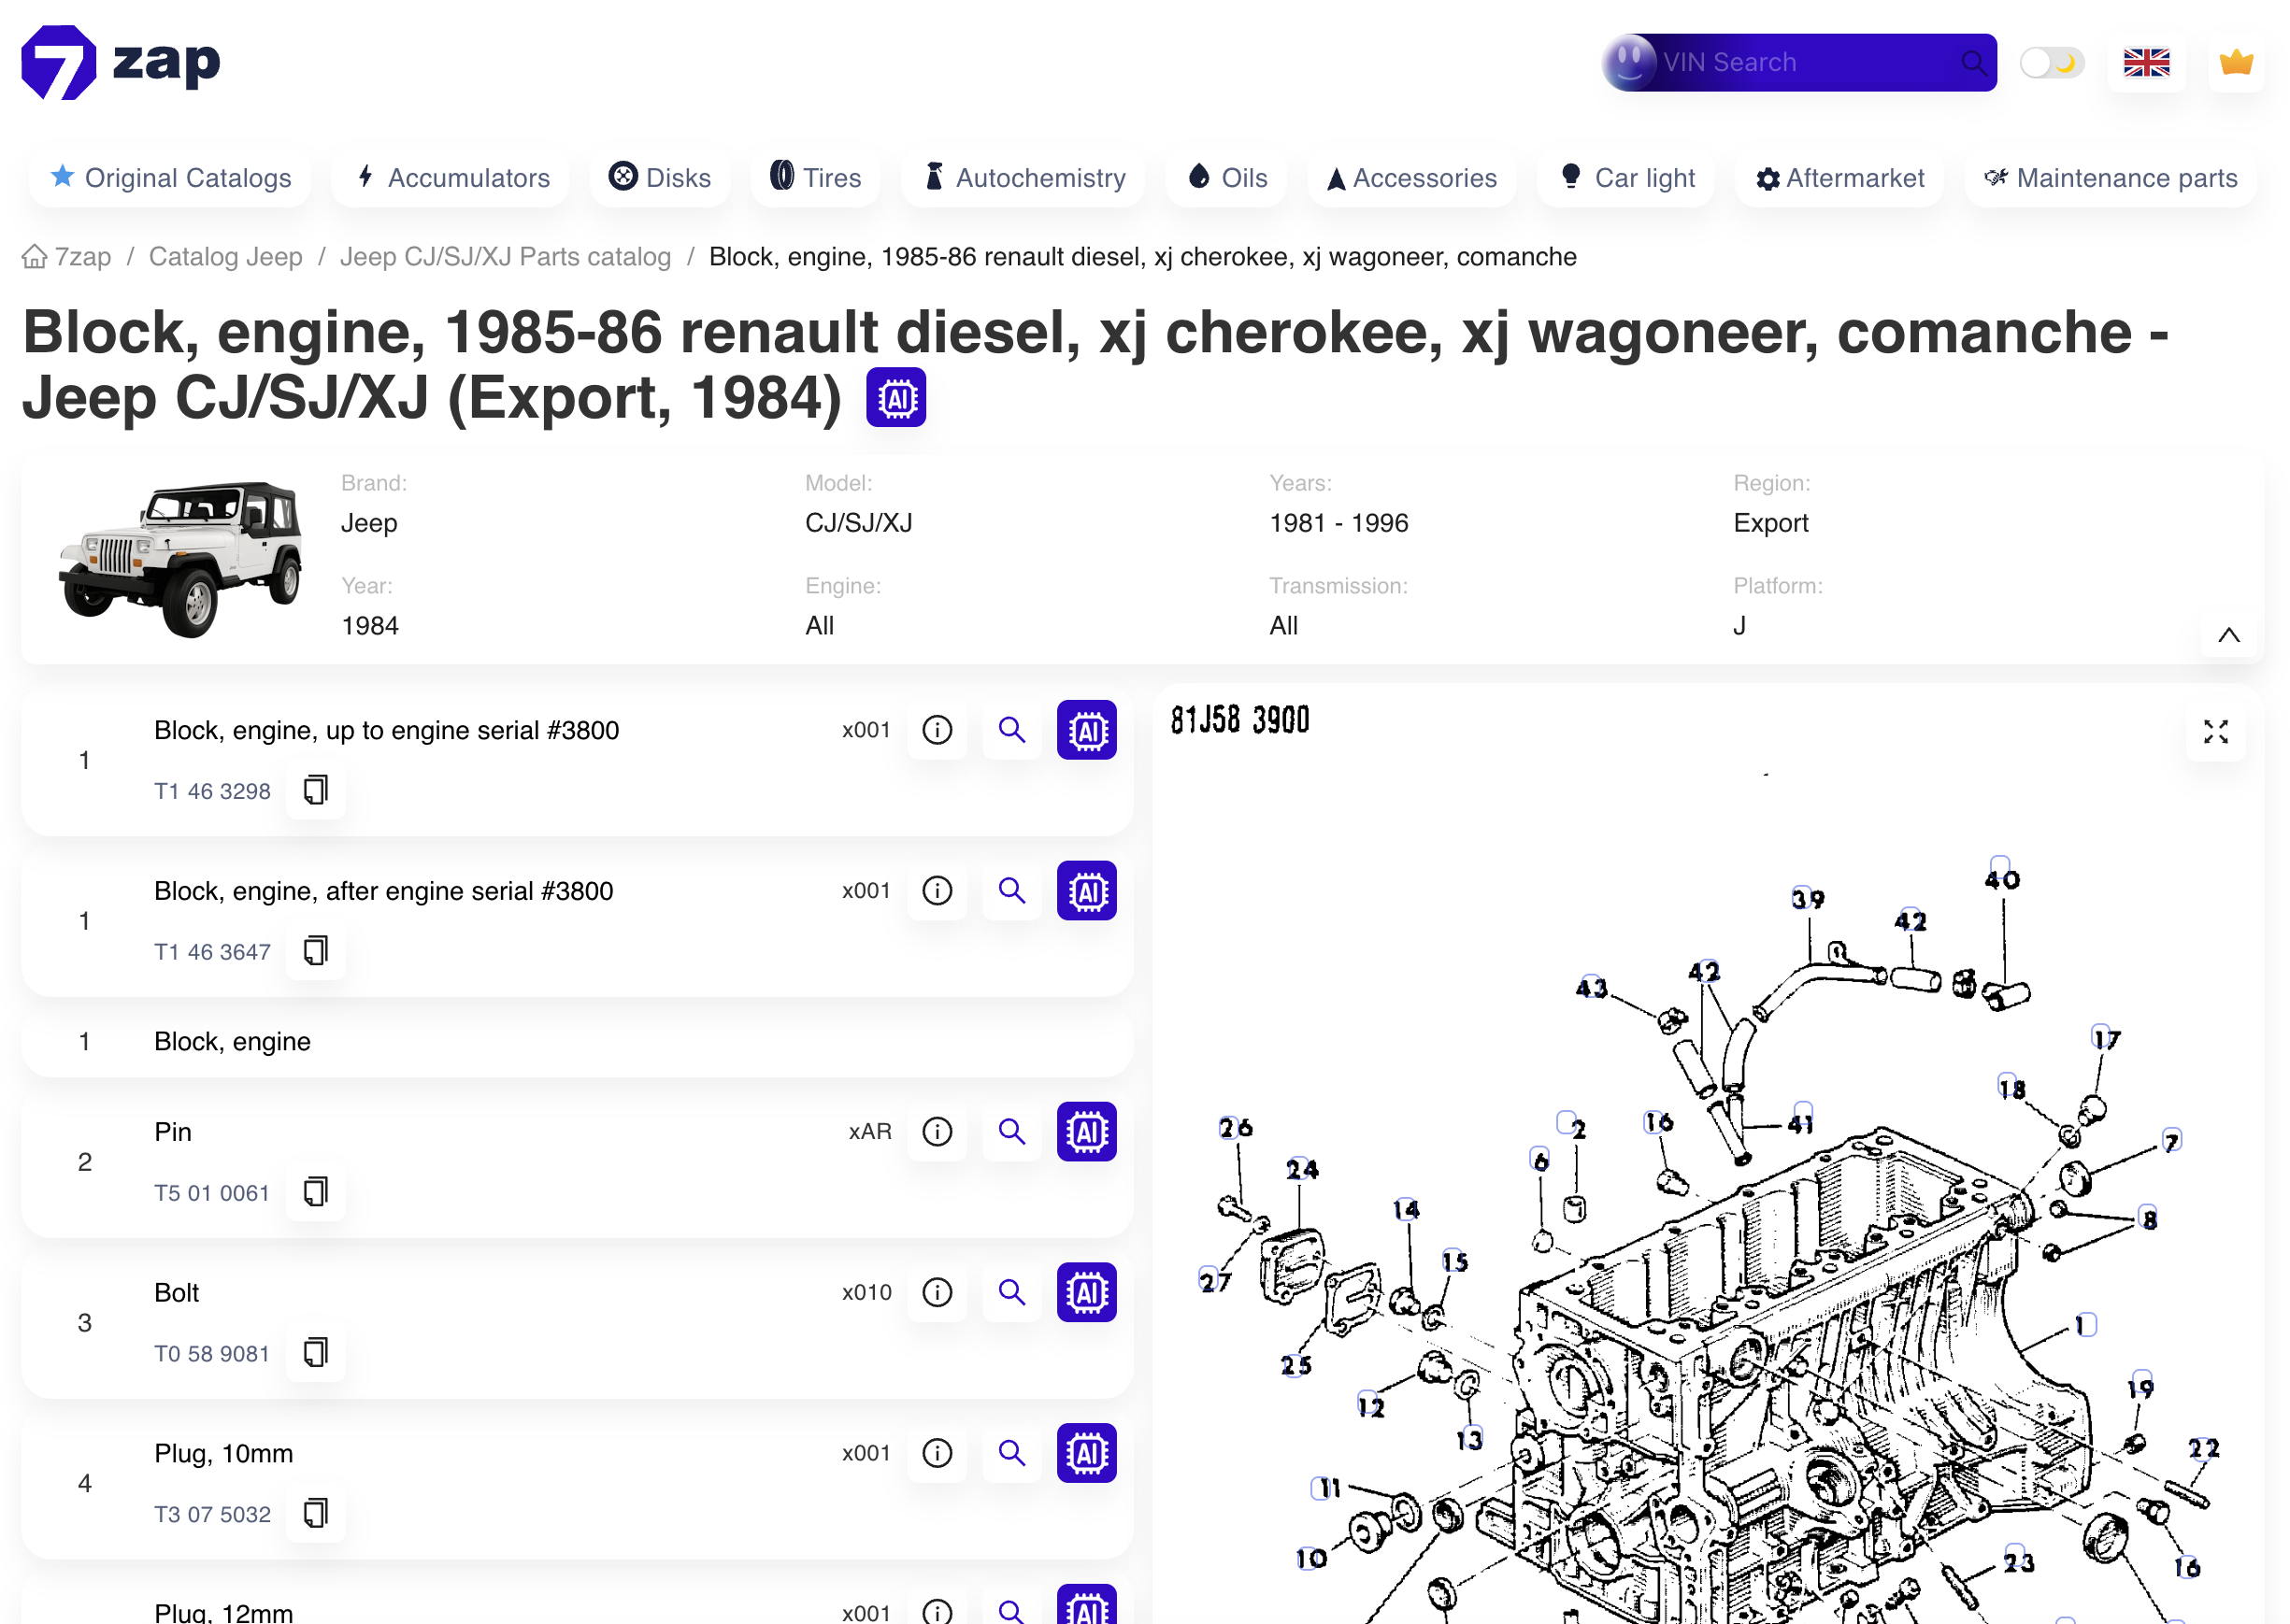This screenshot has height=1624, width=2290.
Task: Select the Original Catalogs menu item
Action: click(170, 178)
